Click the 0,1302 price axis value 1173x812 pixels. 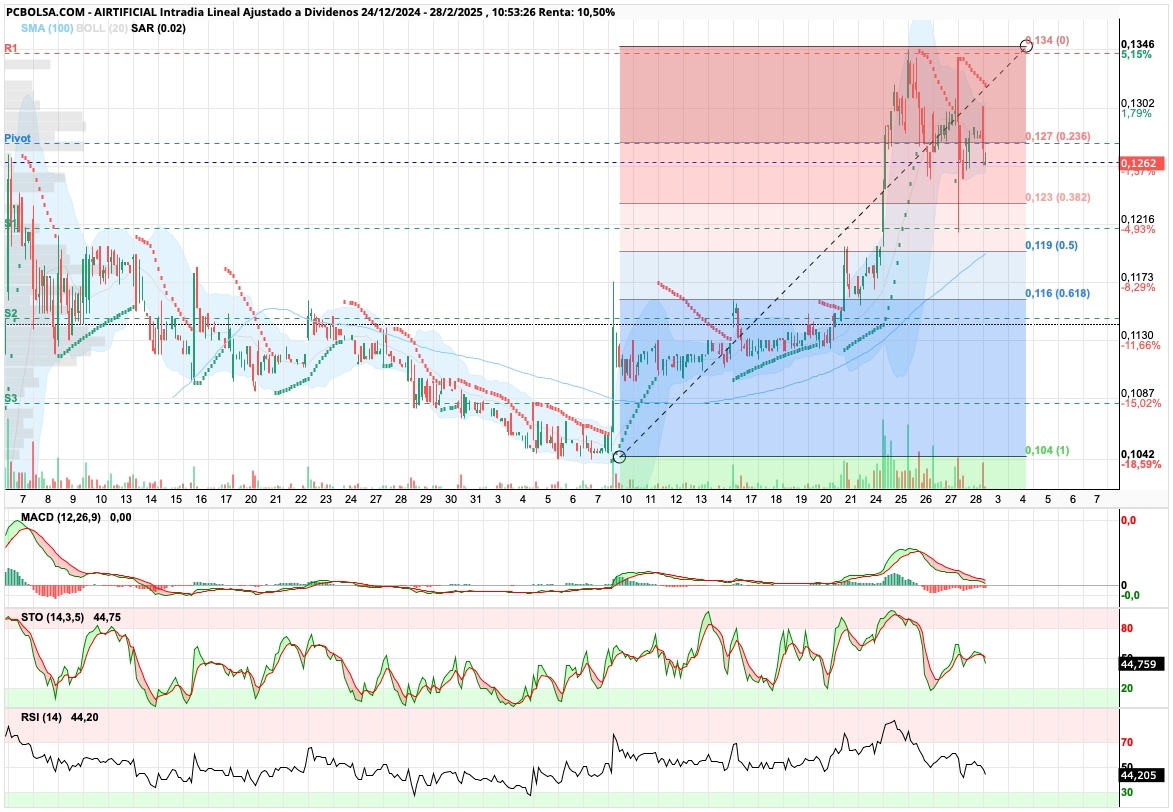pos(1138,103)
